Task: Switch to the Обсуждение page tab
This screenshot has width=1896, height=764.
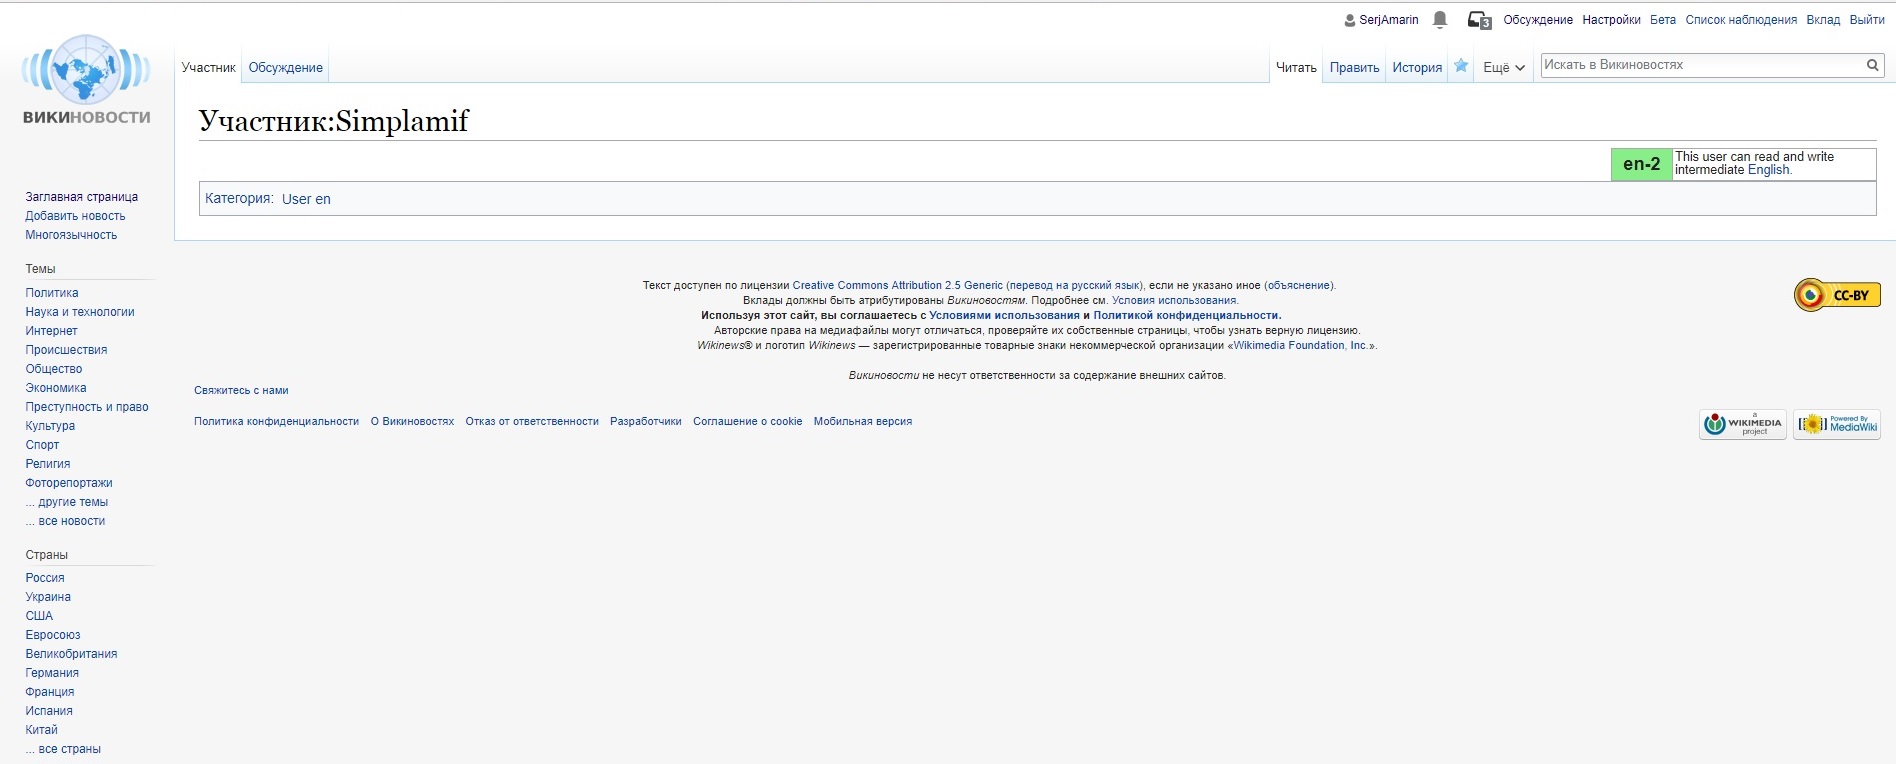Action: [x=286, y=68]
